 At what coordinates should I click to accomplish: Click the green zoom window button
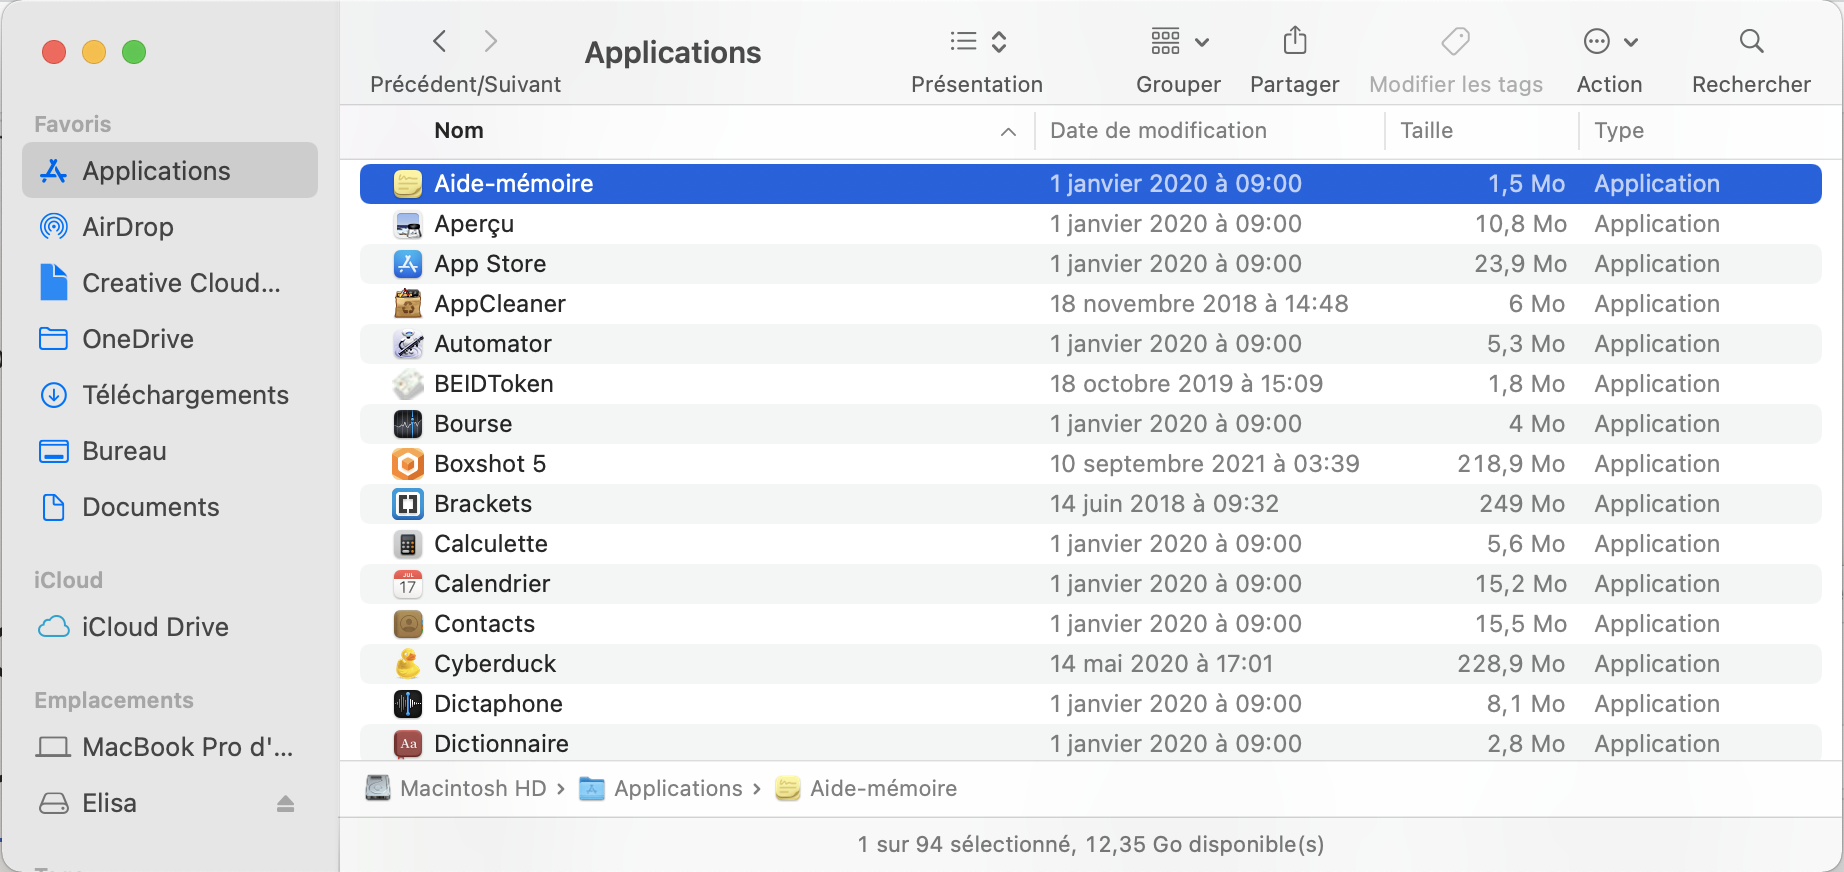(134, 52)
